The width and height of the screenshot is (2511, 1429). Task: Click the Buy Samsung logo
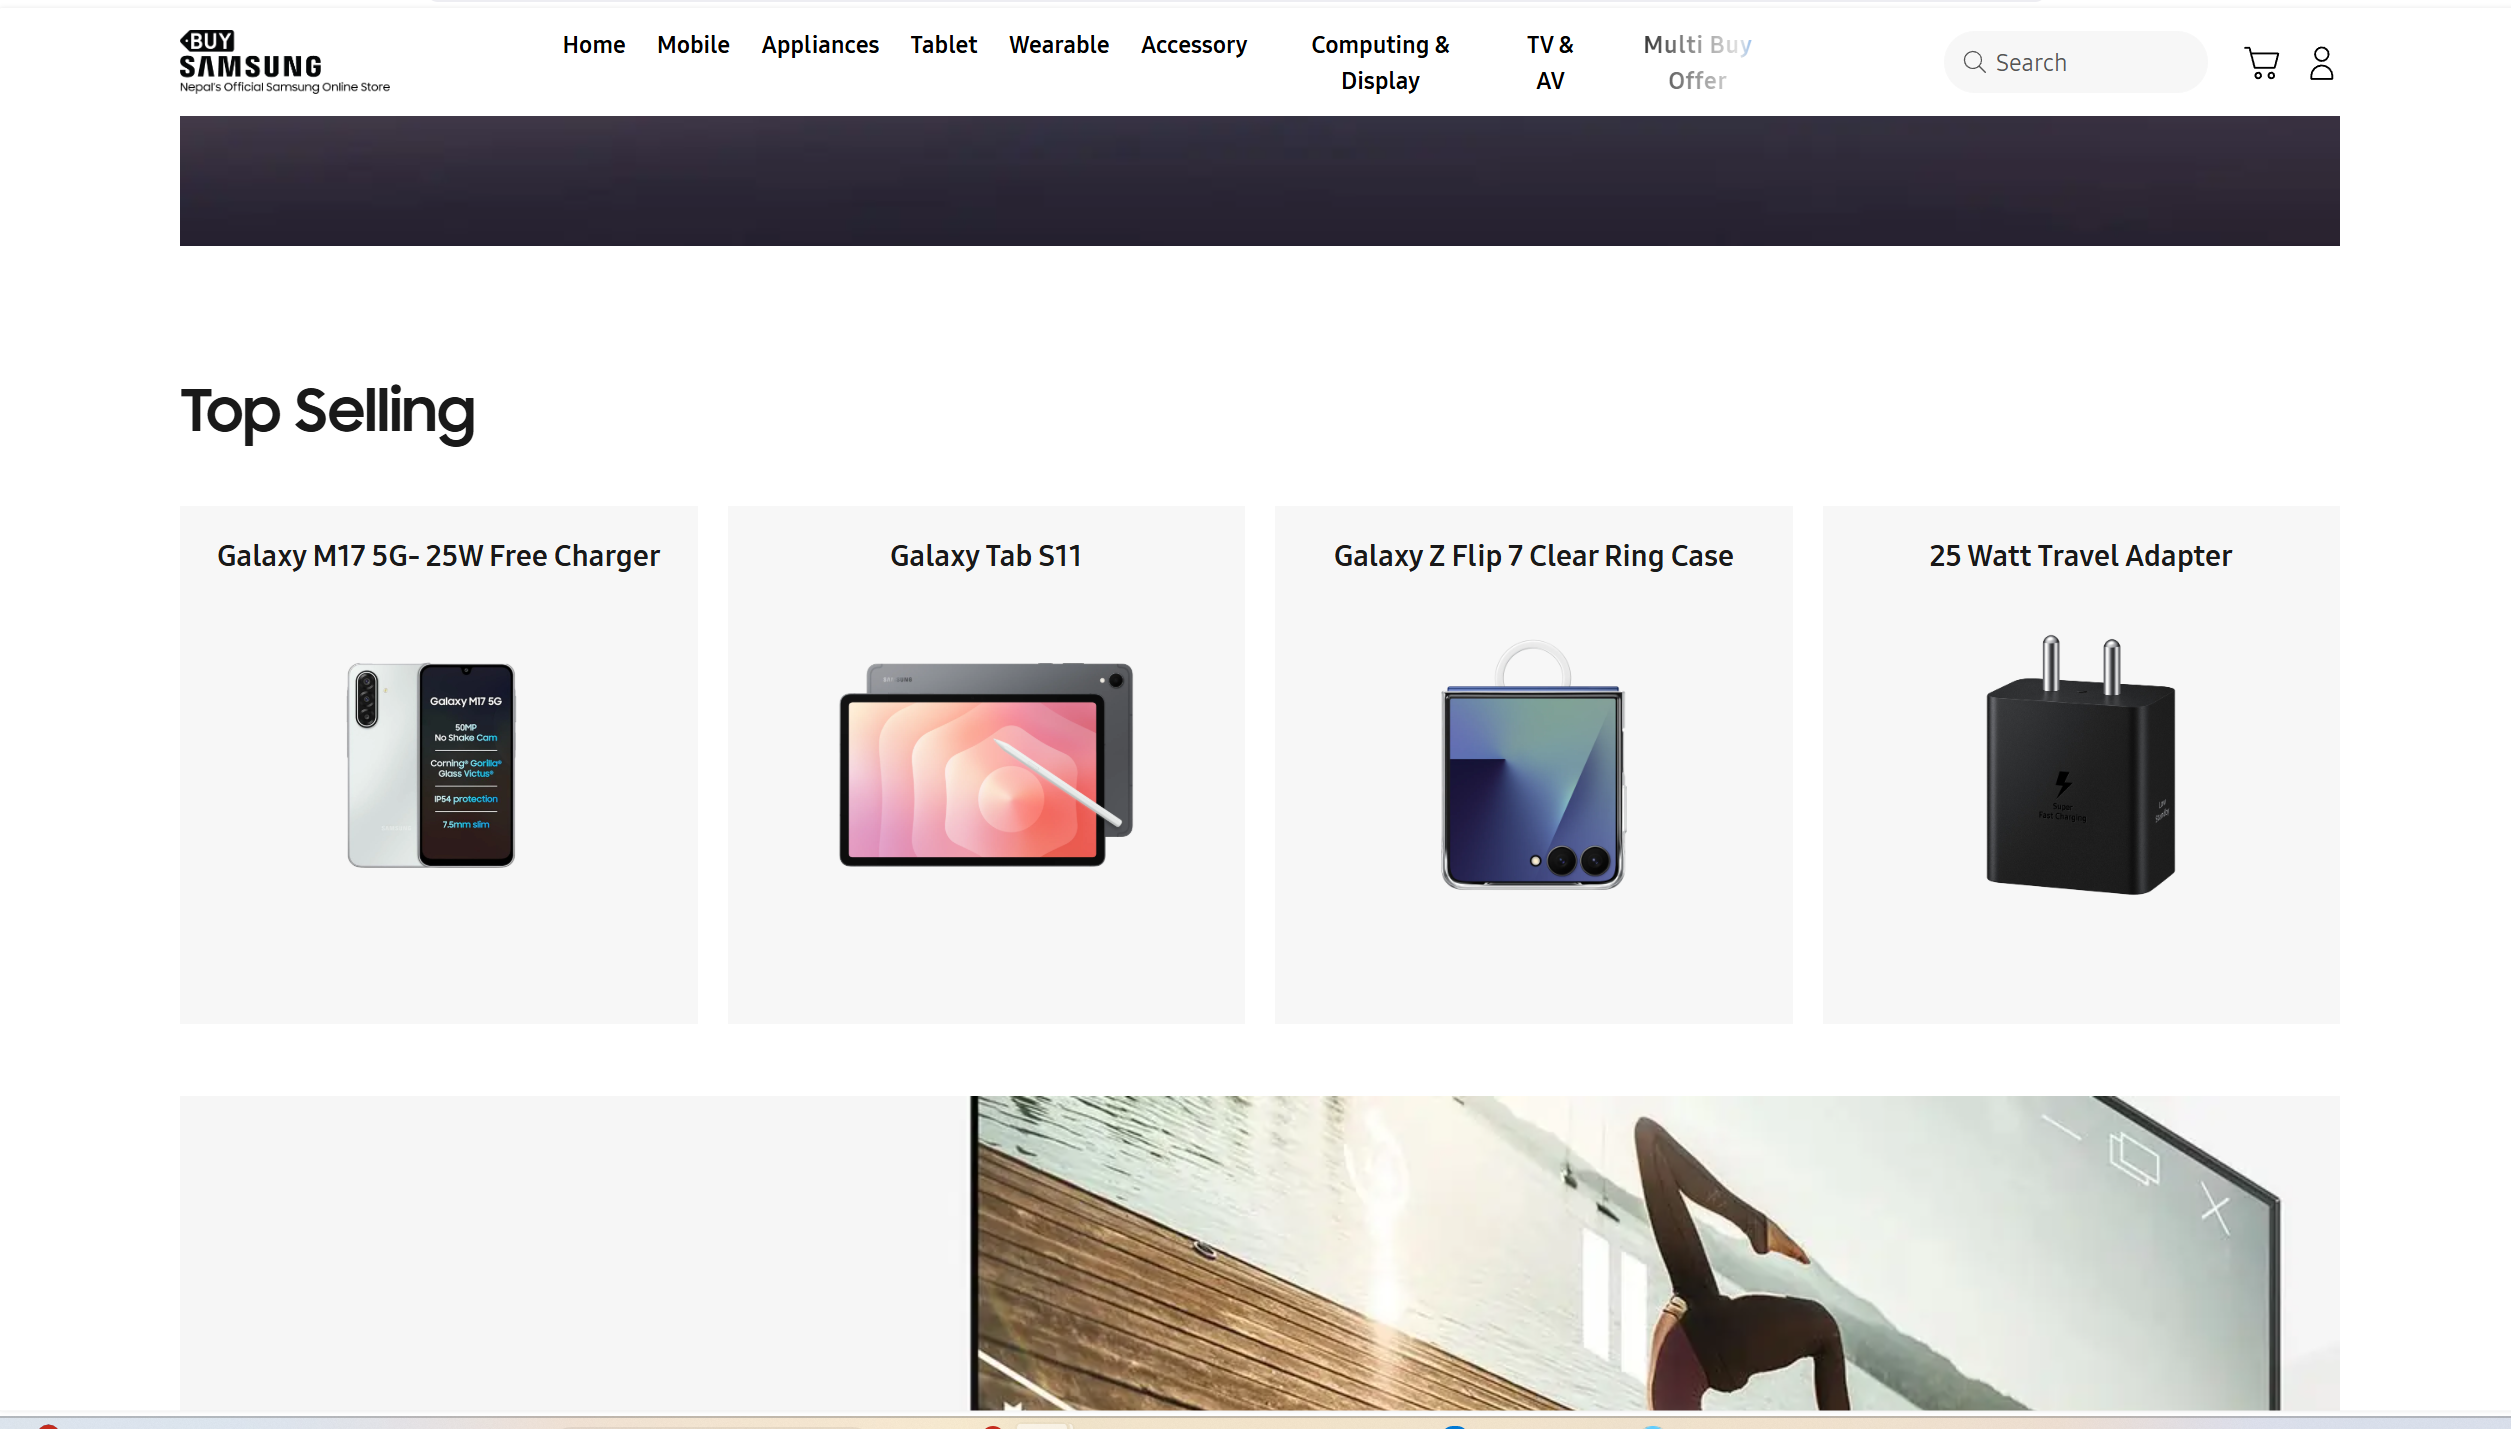283,60
